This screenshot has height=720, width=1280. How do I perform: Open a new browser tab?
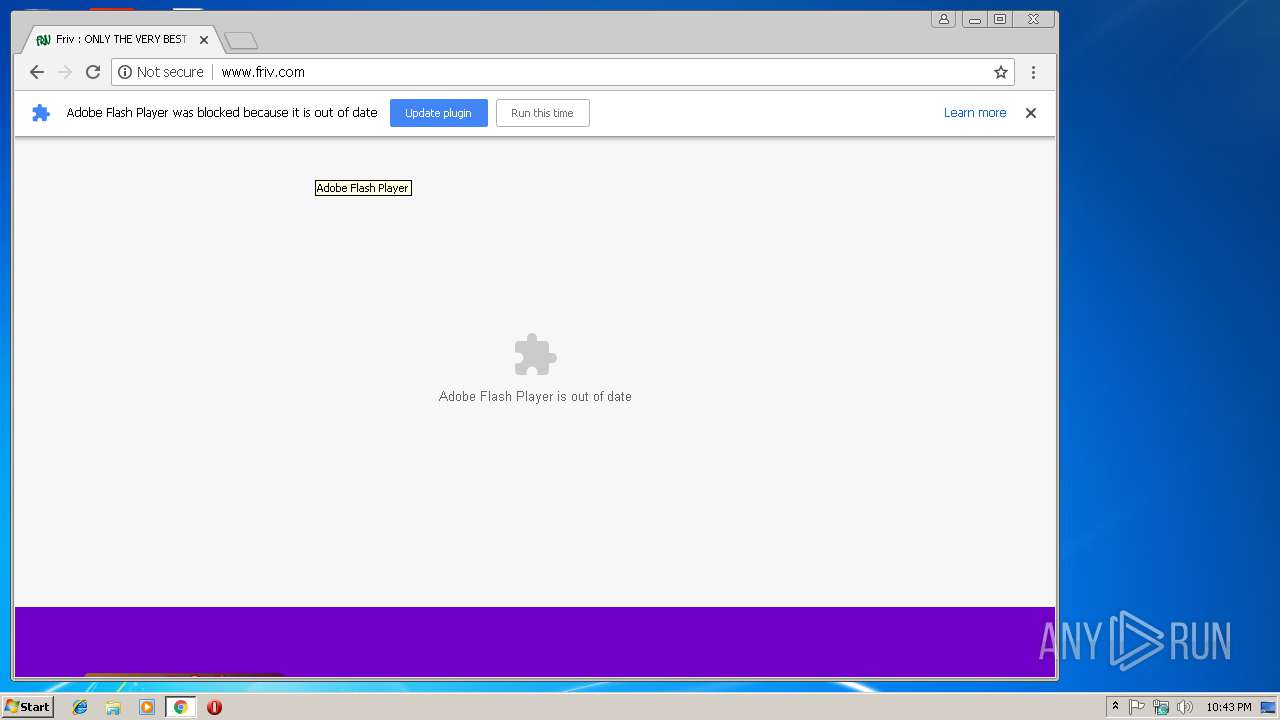[x=241, y=41]
